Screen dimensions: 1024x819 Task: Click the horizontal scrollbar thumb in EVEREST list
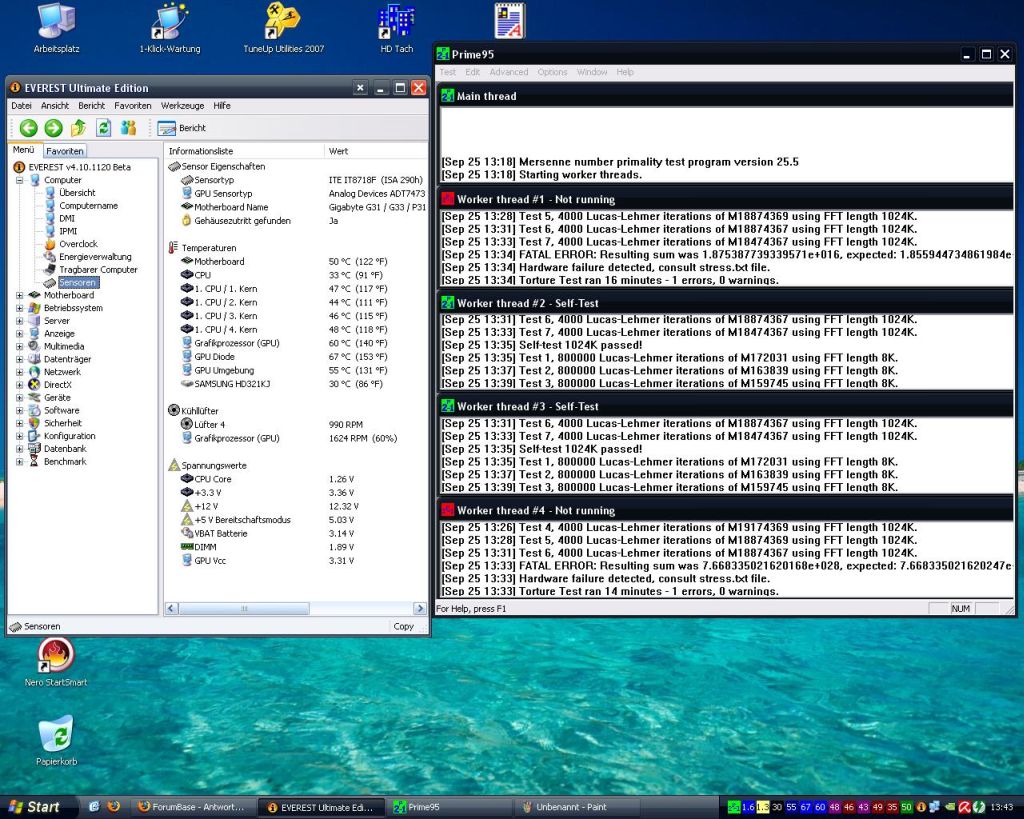[x=244, y=609]
